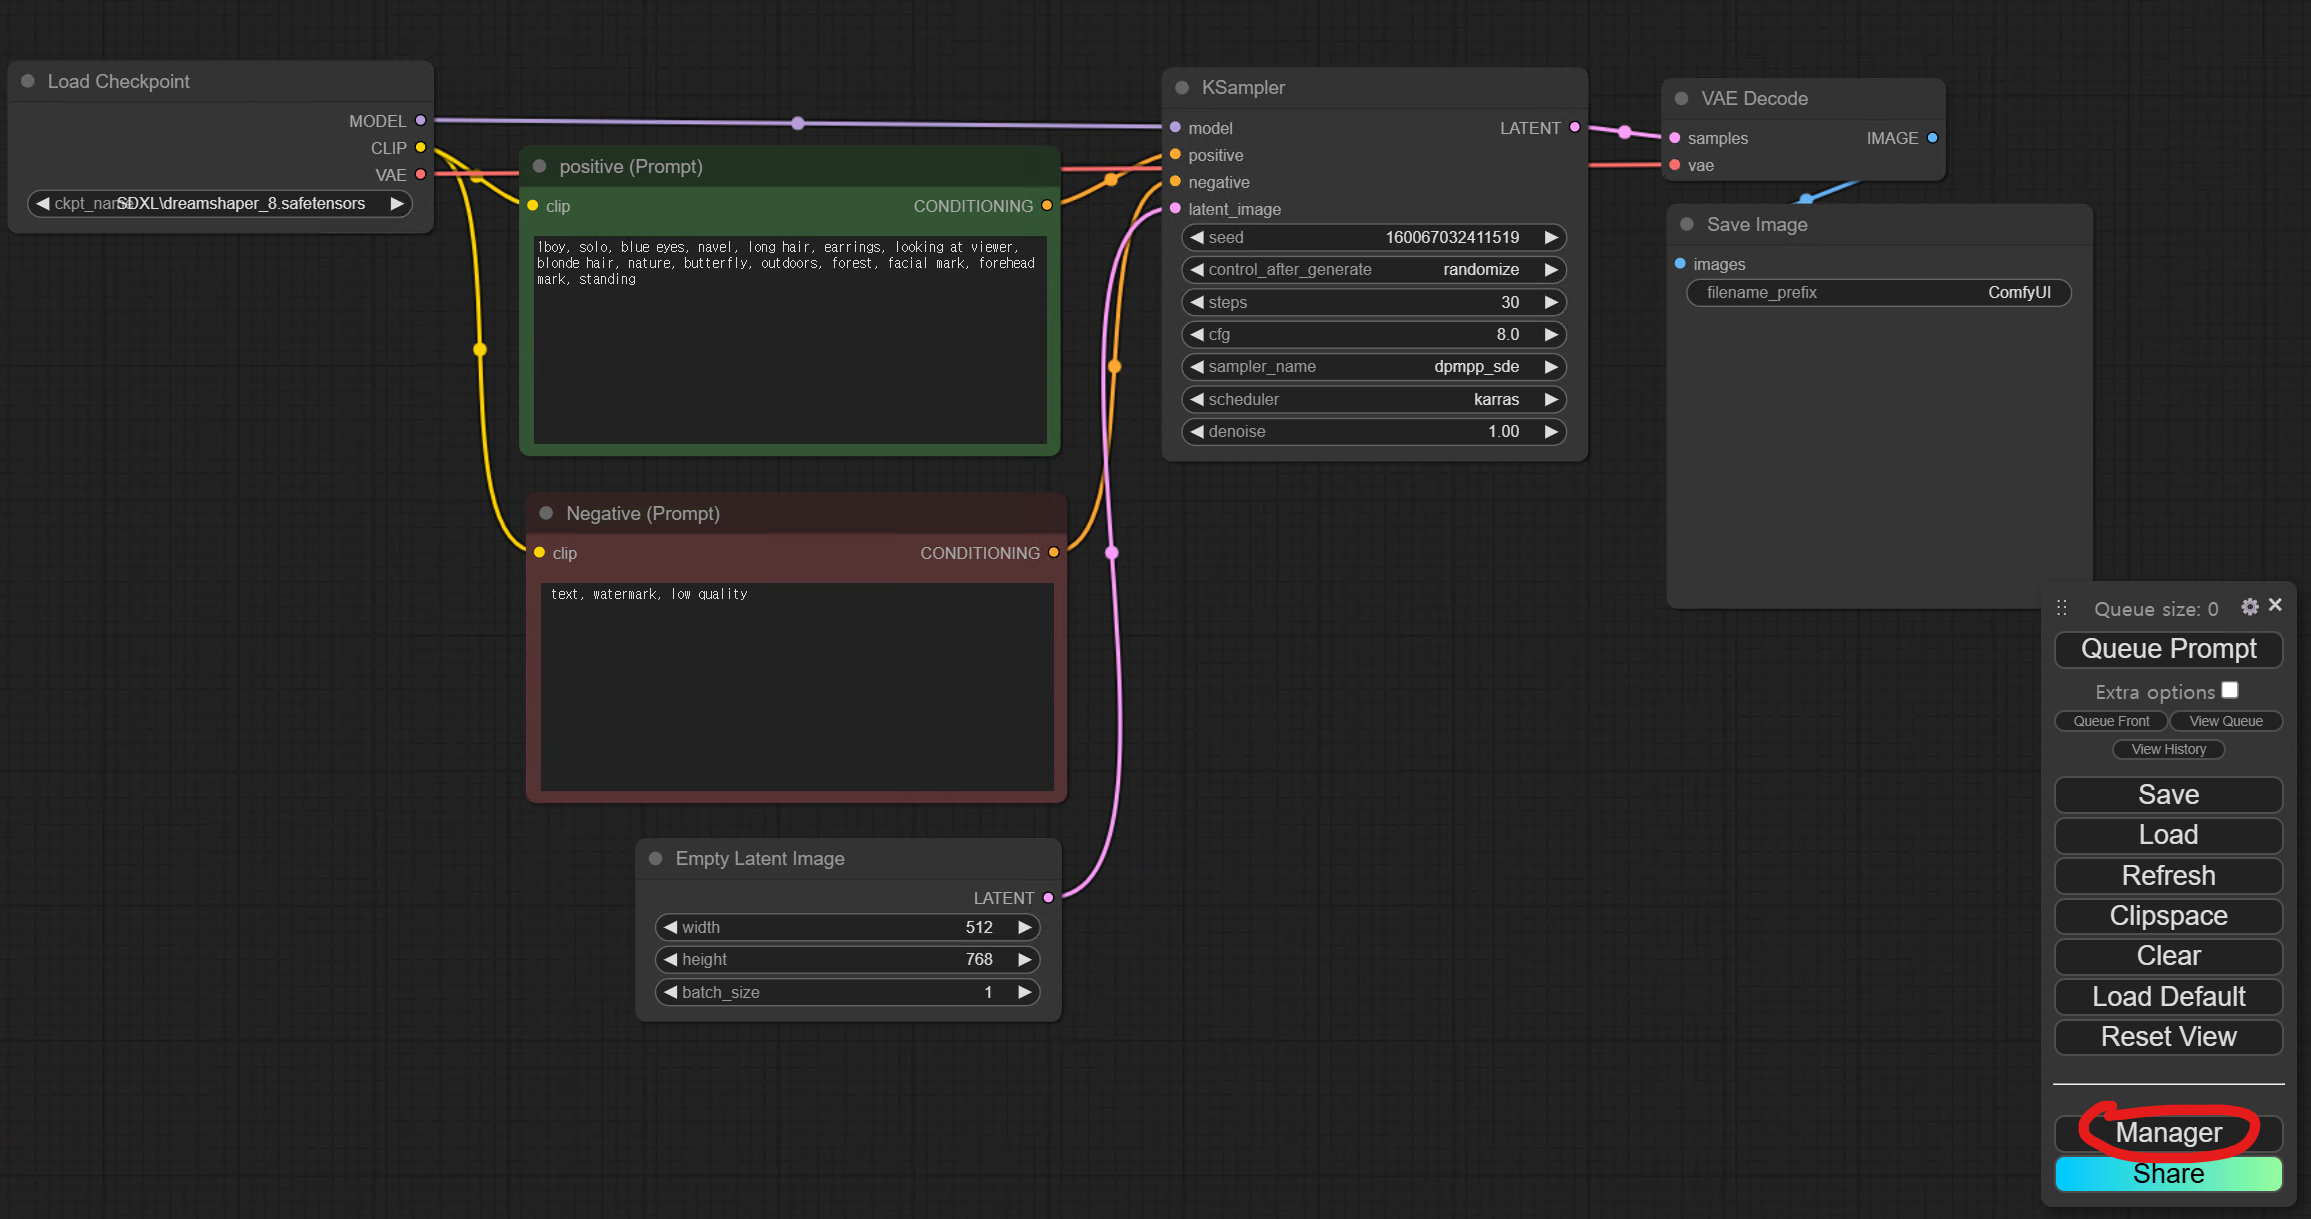The width and height of the screenshot is (2311, 1219).
Task: Increase steps value with right arrow
Action: point(1551,302)
